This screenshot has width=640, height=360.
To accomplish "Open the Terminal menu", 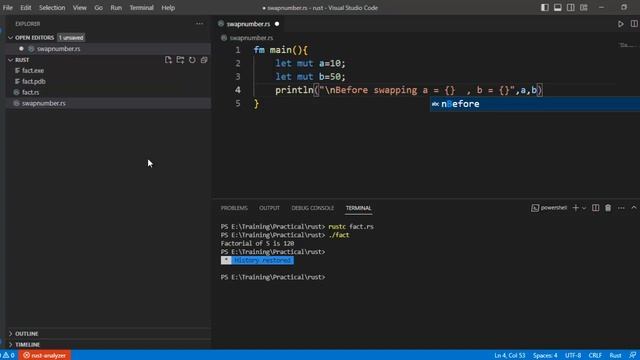I will pyautogui.click(x=141, y=8).
